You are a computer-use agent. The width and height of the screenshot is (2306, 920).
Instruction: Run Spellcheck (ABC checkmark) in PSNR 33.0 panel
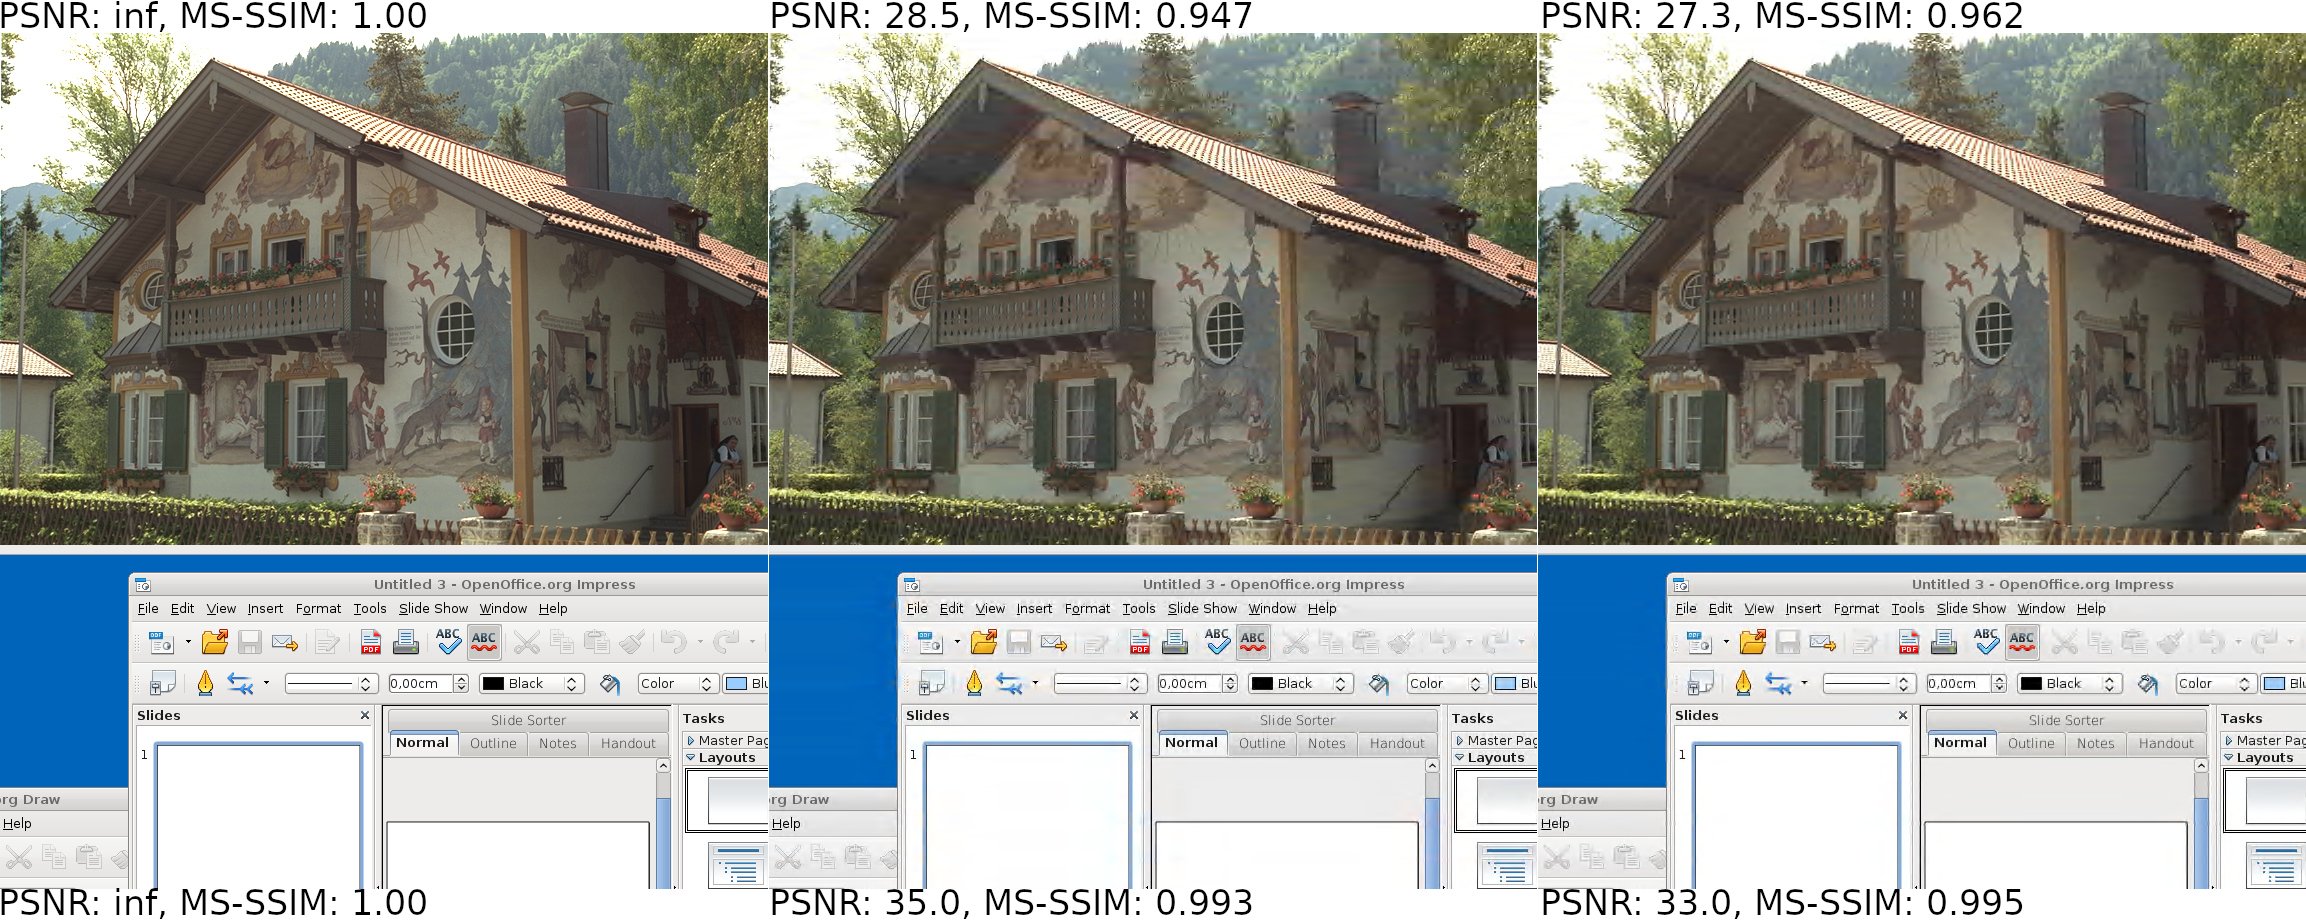click(x=1986, y=641)
